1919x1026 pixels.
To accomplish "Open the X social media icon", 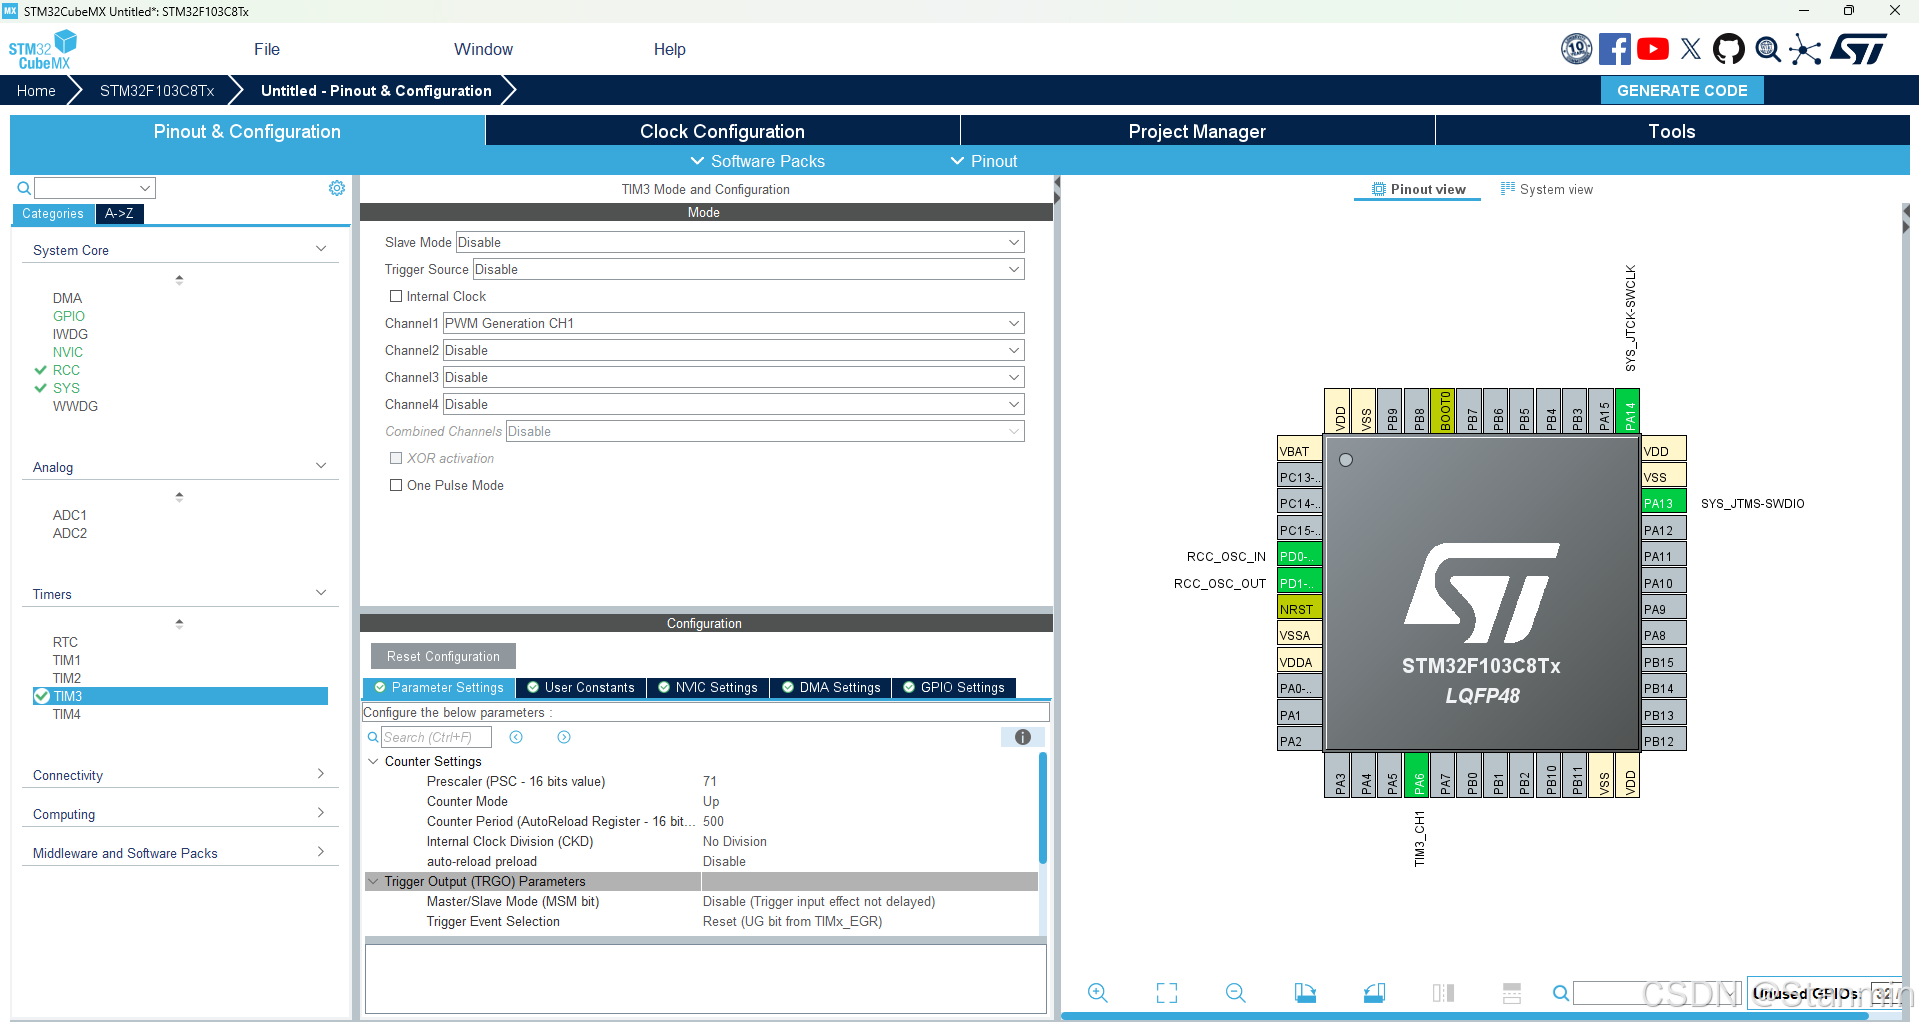I will 1691,49.
